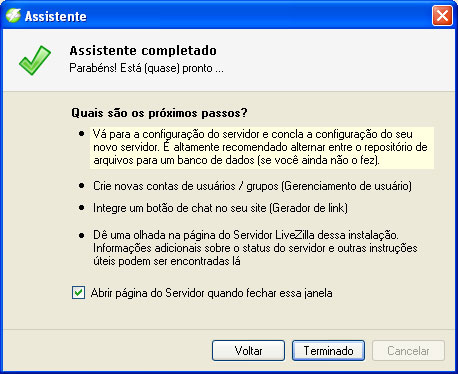Click the 'Integre um botão de chat' step
458x374 pixels.
220,208
